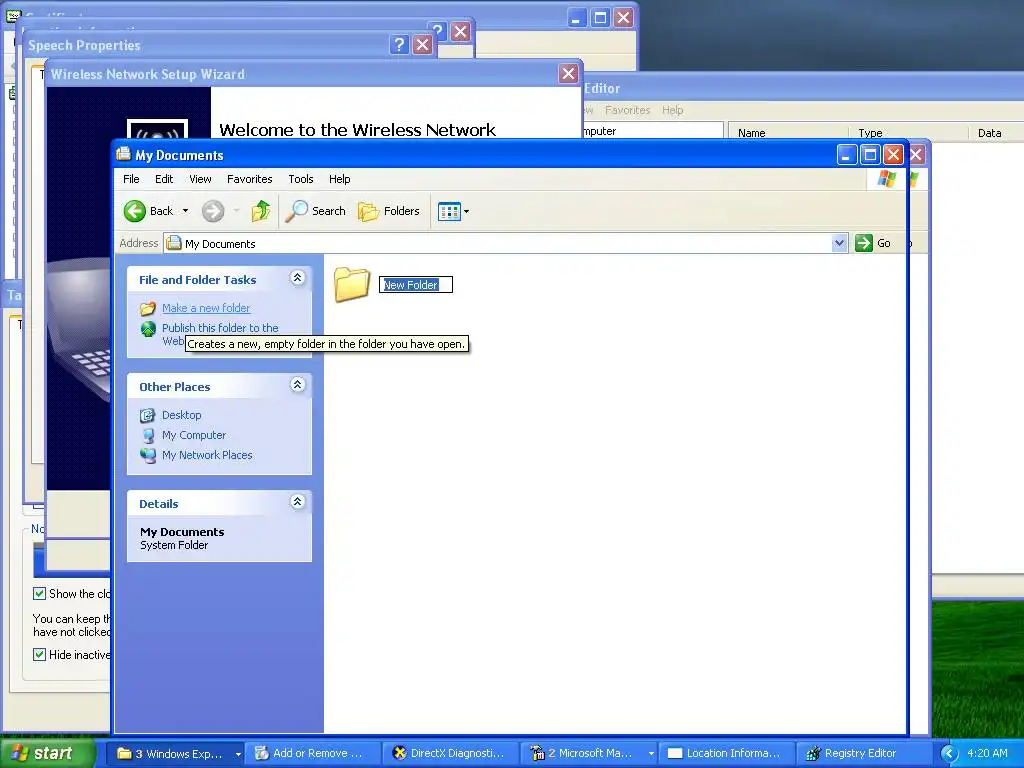This screenshot has height=768, width=1024.
Task: Click the Publish to Web globe icon
Action: click(148, 328)
